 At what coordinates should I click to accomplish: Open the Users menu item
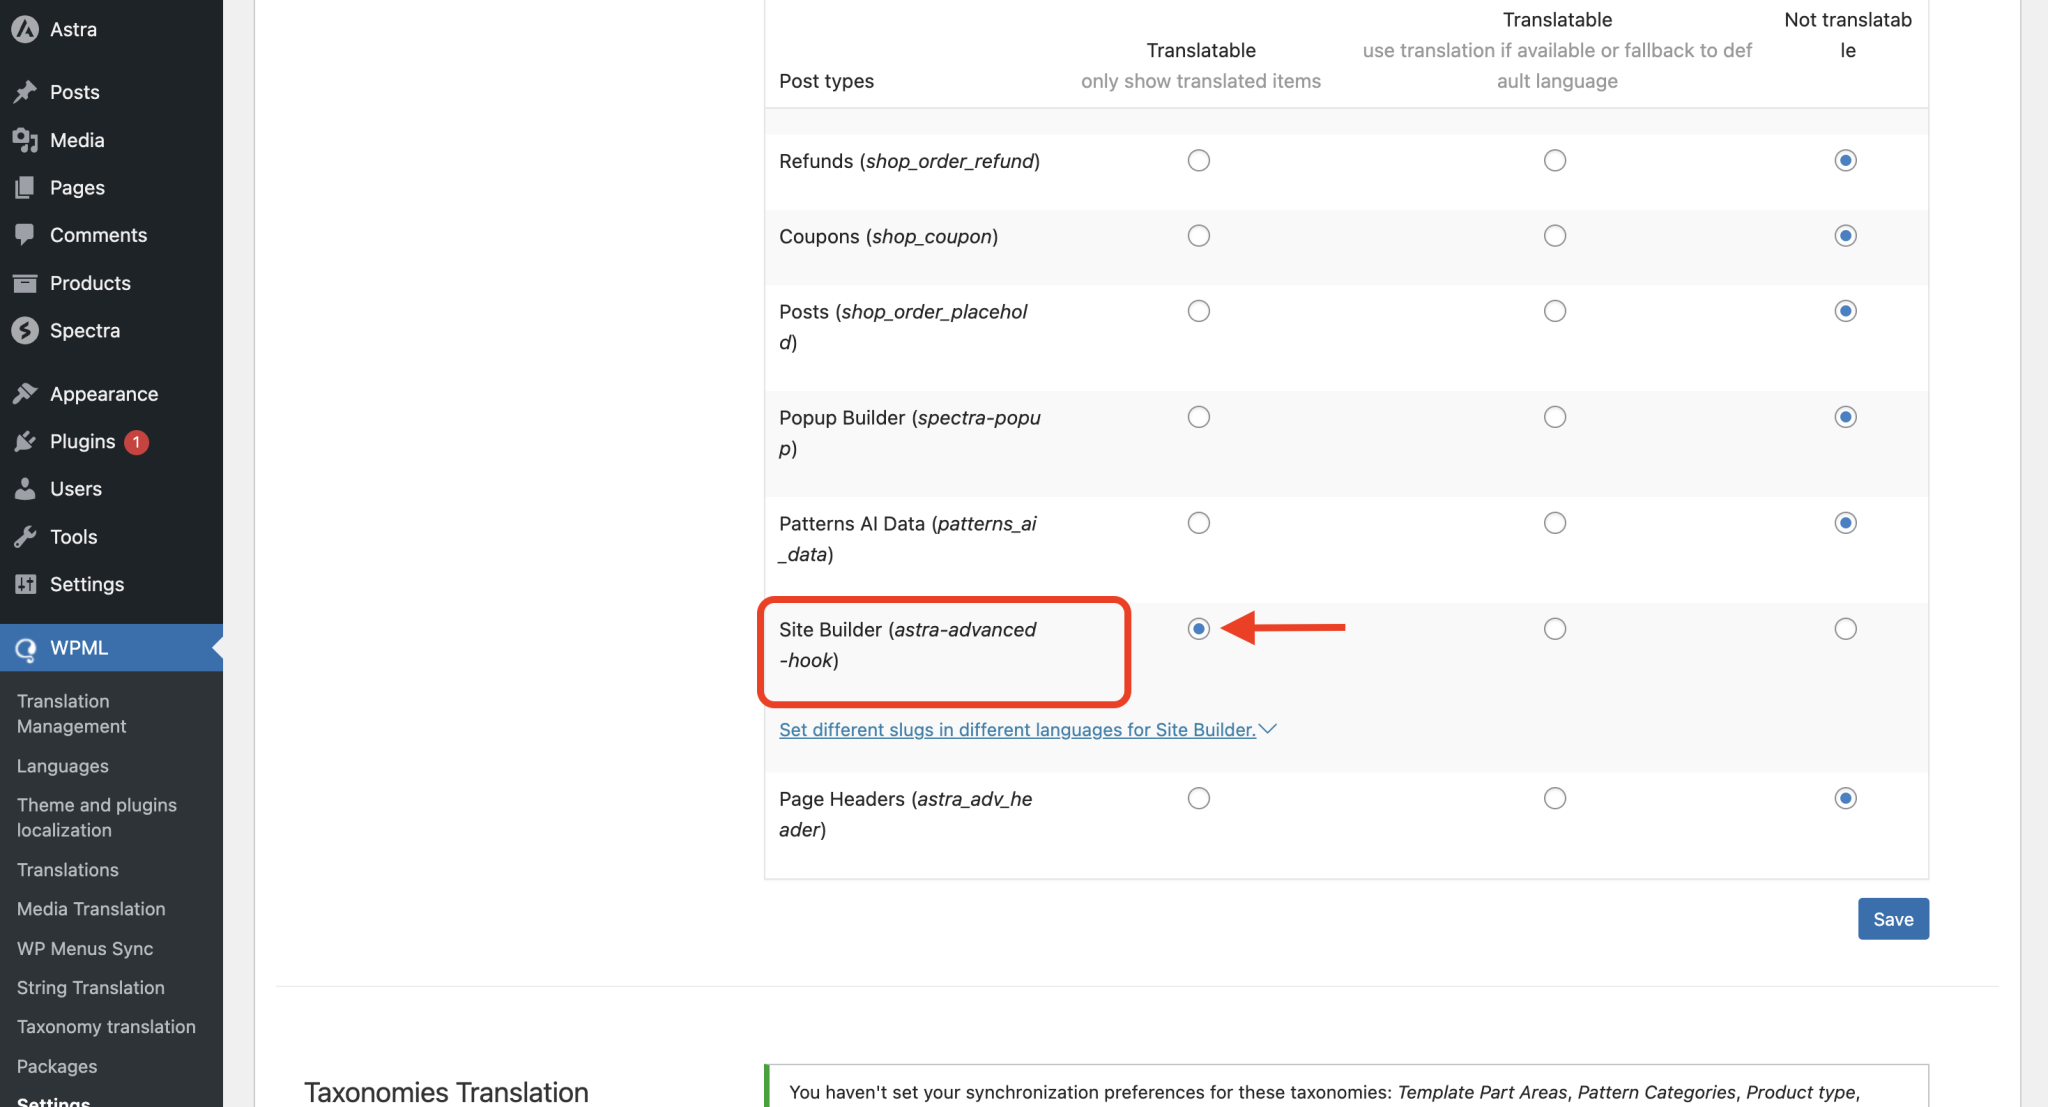76,489
